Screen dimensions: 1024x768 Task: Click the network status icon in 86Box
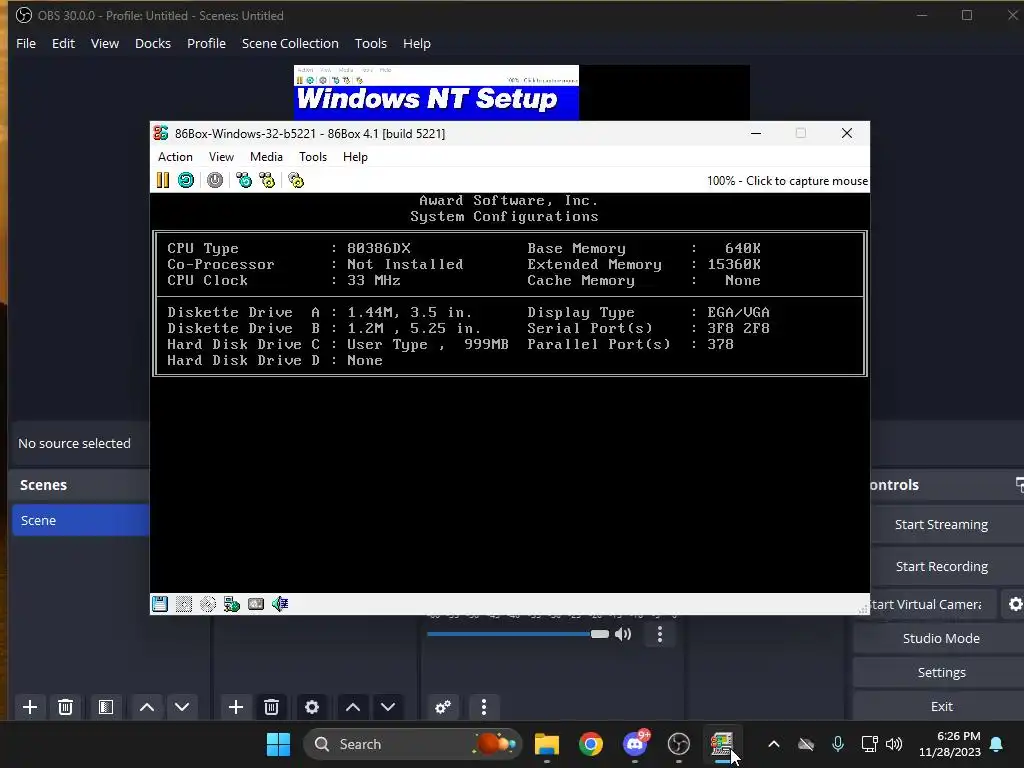(x=232, y=604)
